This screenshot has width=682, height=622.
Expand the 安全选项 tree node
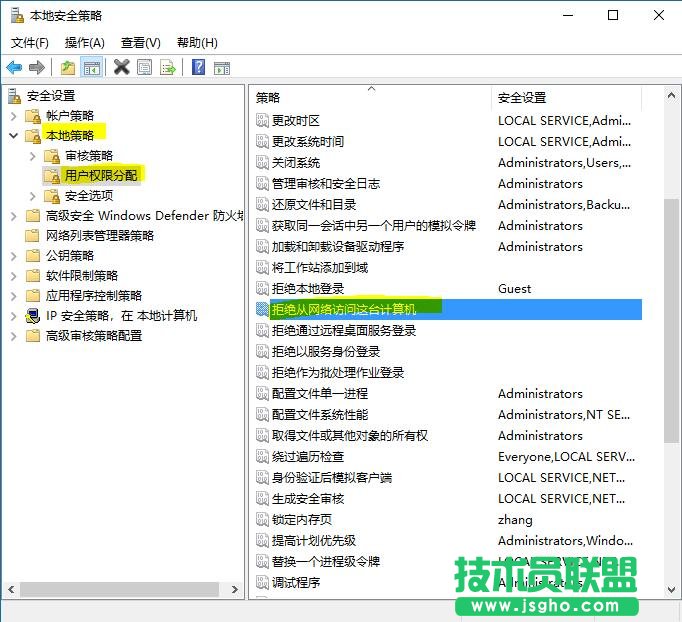(x=33, y=196)
